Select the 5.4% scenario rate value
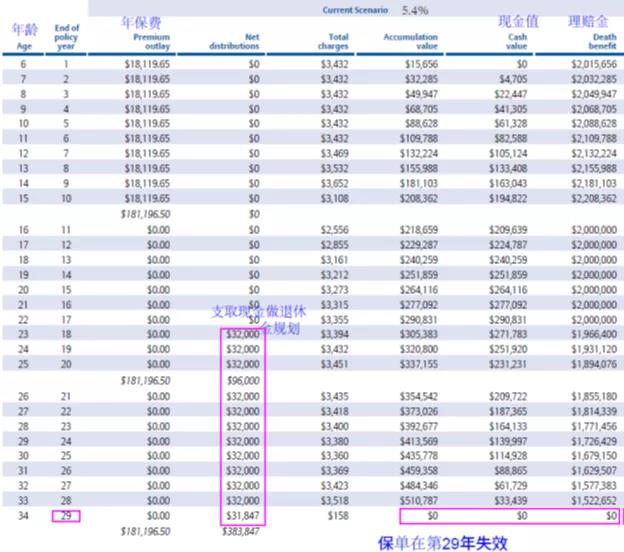624x552 pixels. 415,10
